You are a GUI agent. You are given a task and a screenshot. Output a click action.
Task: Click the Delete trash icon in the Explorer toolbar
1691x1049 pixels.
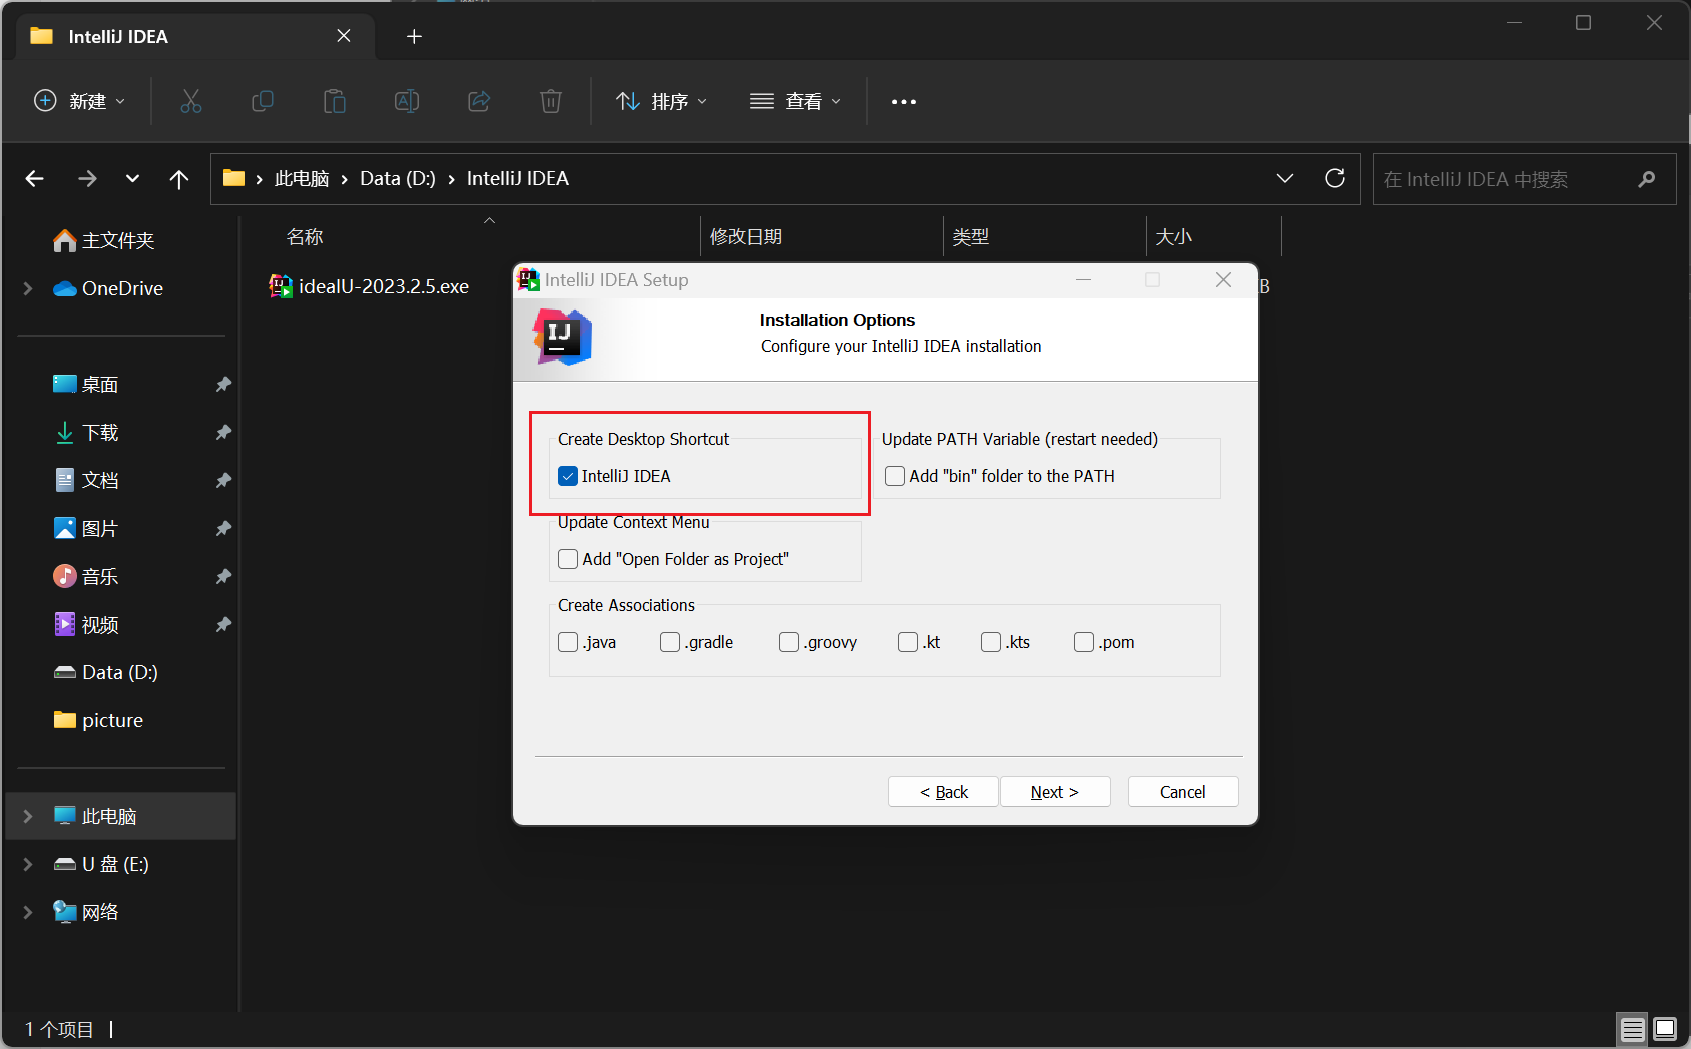click(551, 101)
